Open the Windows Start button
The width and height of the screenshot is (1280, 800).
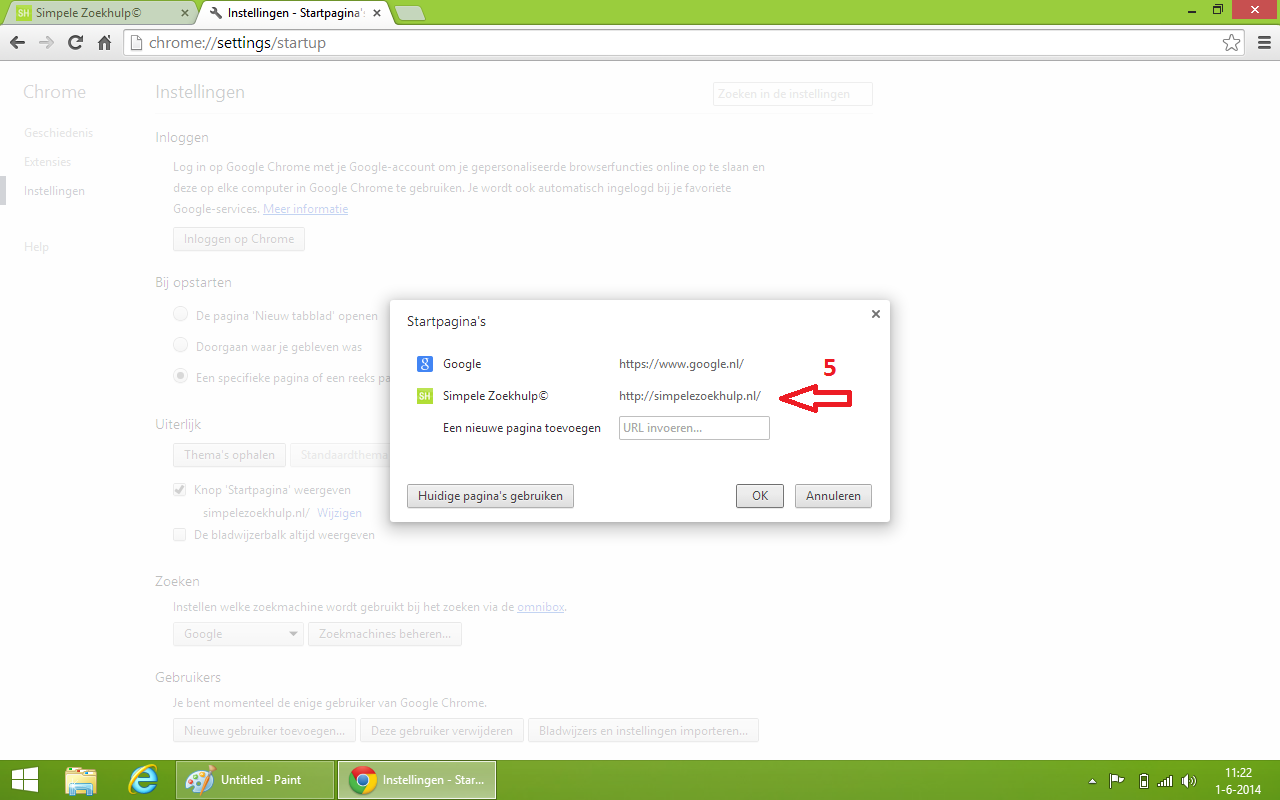(25, 780)
